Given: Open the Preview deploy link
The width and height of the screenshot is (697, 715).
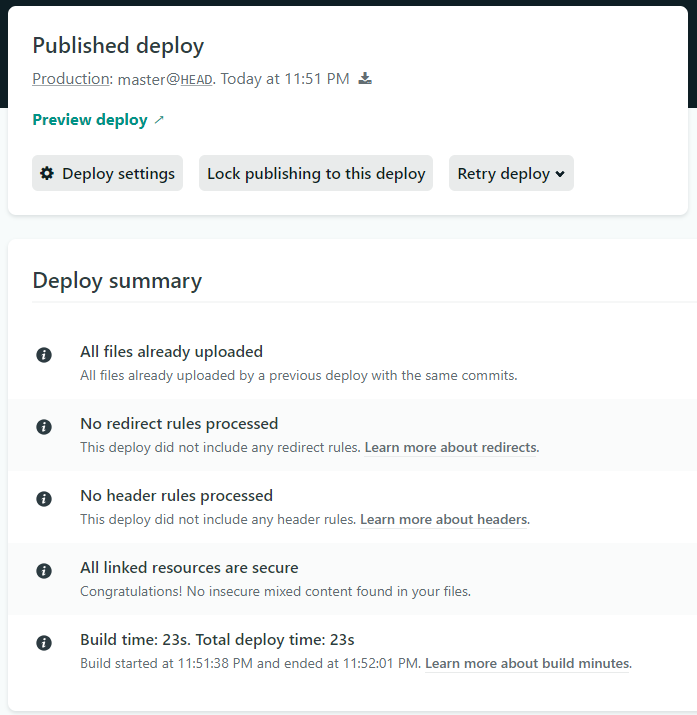Looking at the screenshot, I should (x=90, y=120).
